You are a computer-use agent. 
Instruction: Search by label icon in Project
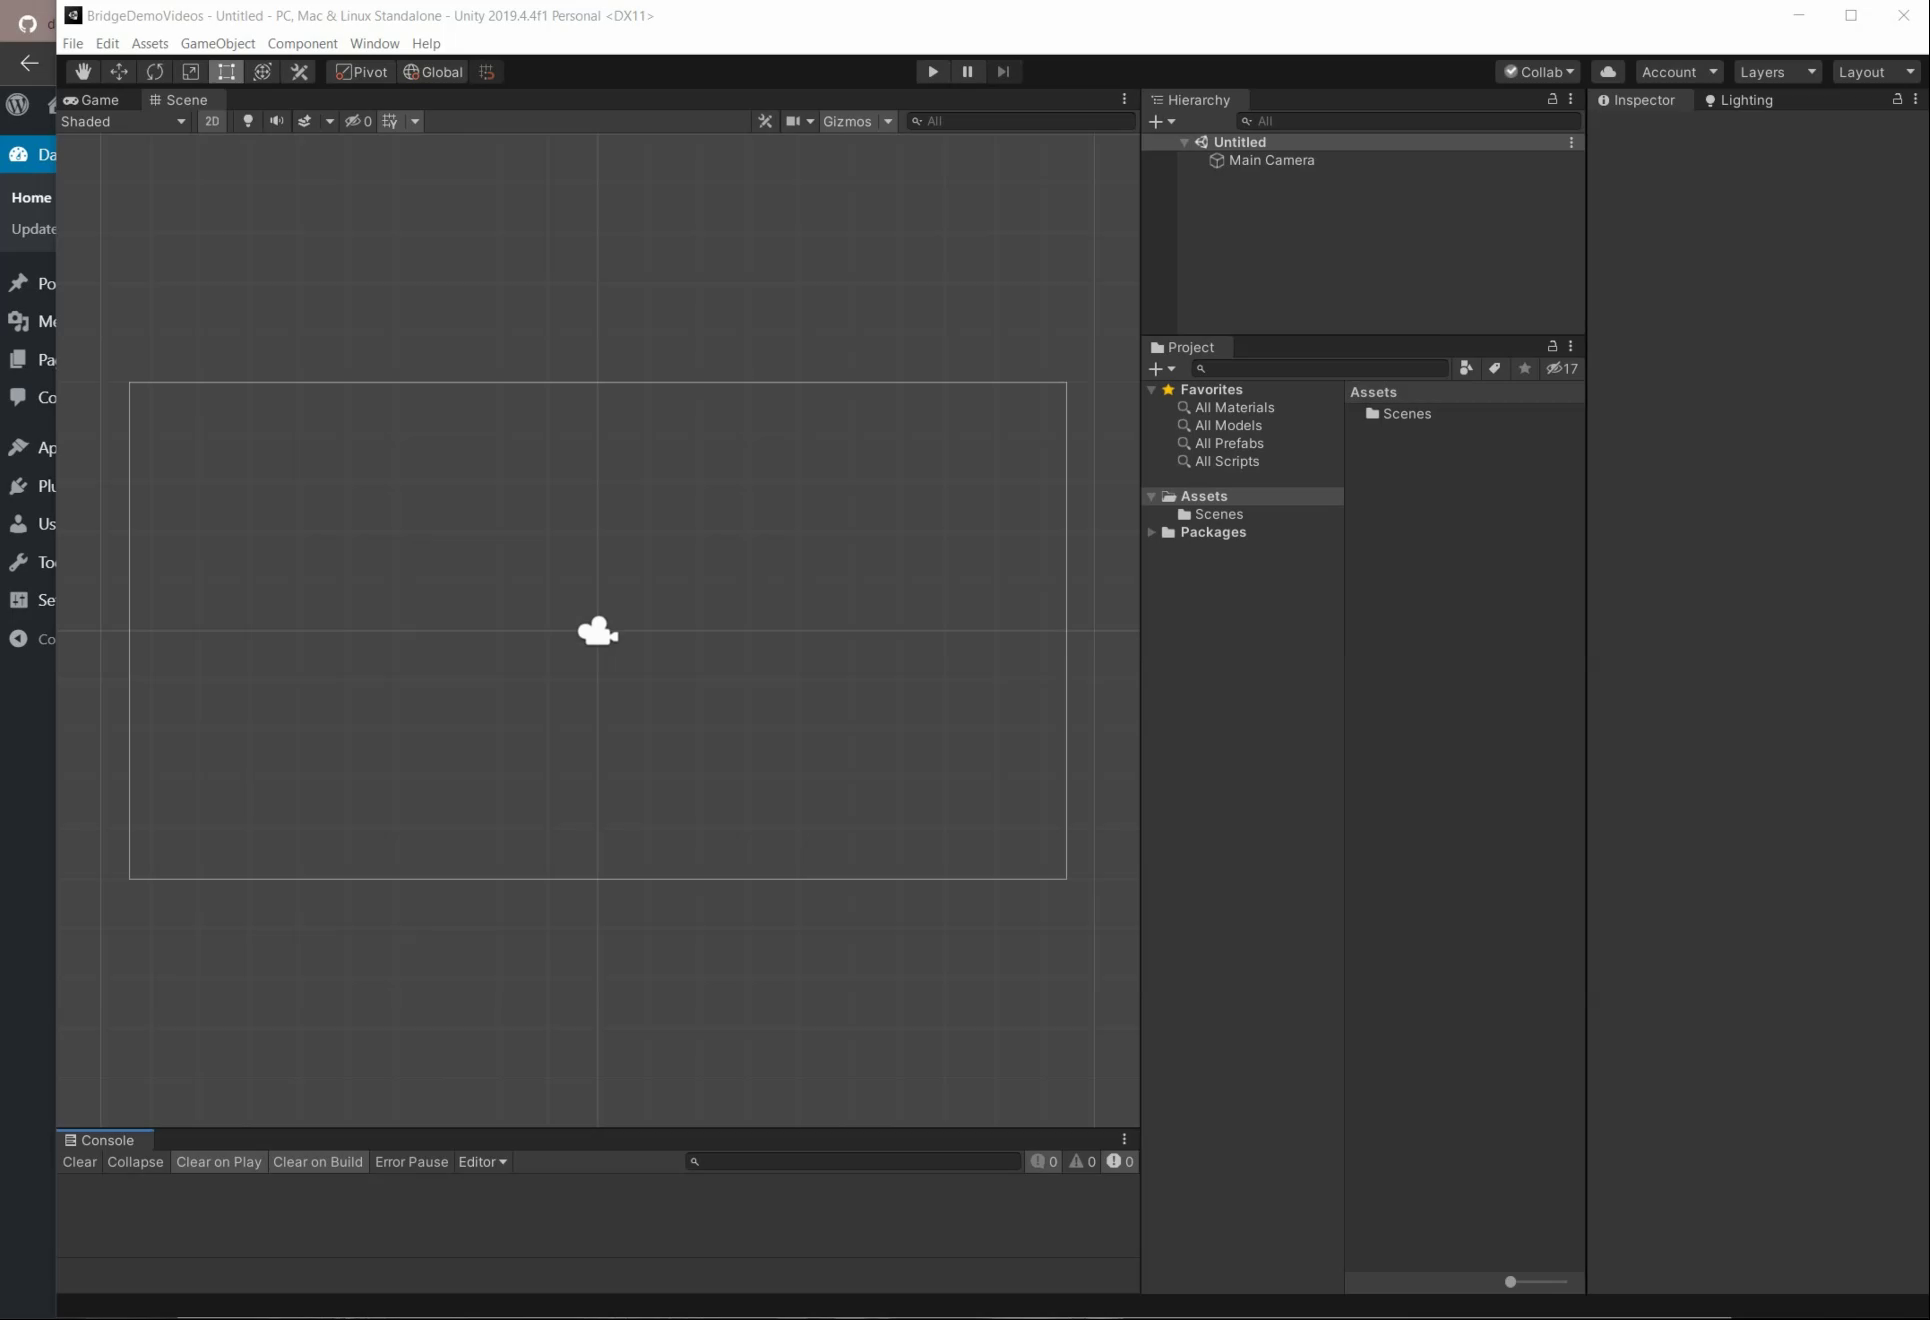tap(1495, 369)
